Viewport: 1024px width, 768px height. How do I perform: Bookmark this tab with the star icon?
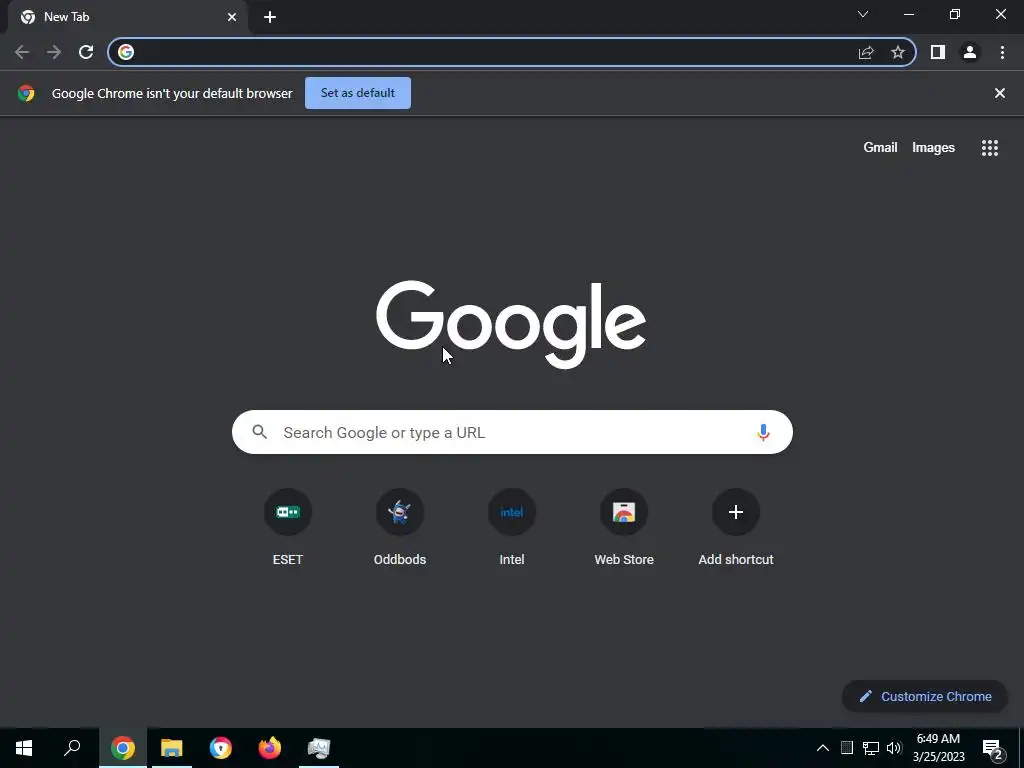click(898, 52)
